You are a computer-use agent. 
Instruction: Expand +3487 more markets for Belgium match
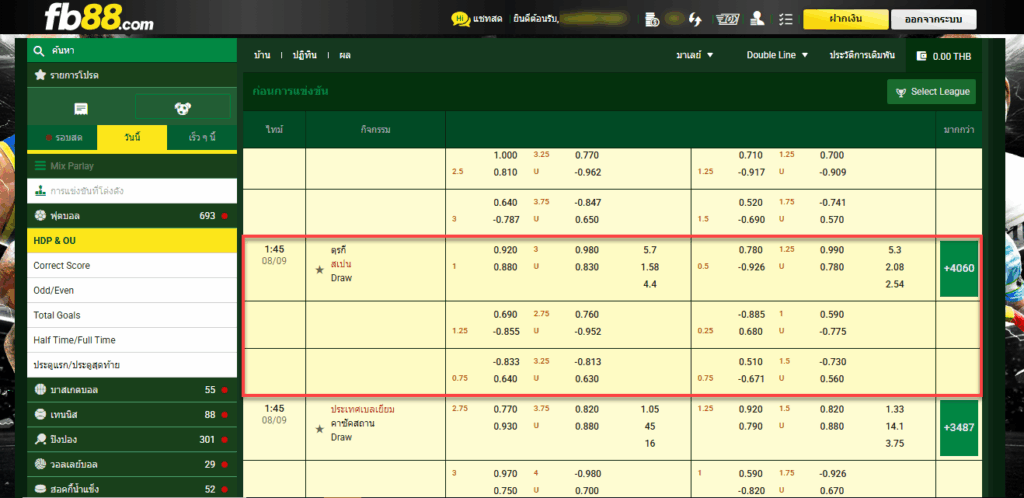click(959, 428)
